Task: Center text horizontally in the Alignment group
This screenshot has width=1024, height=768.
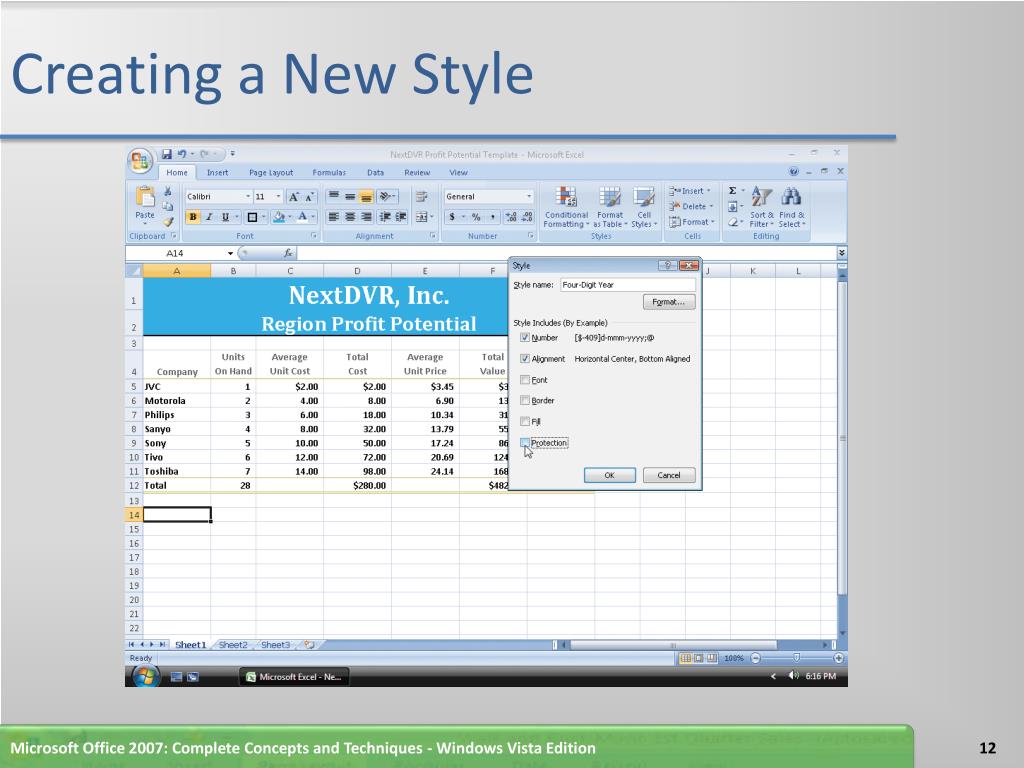Action: click(350, 217)
